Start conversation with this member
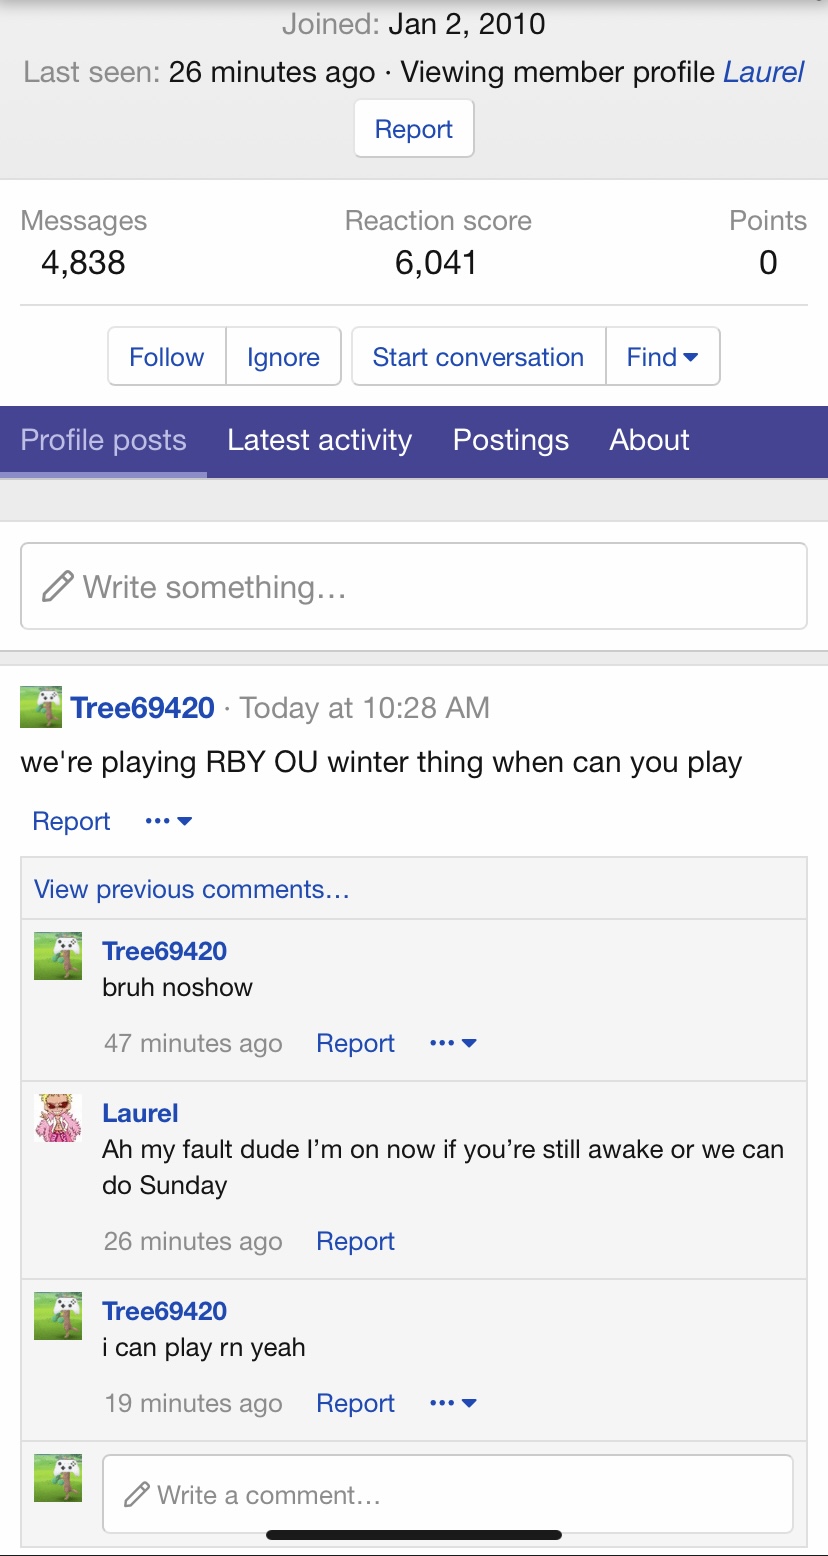Viewport: 828px width, 1556px height. click(x=478, y=357)
